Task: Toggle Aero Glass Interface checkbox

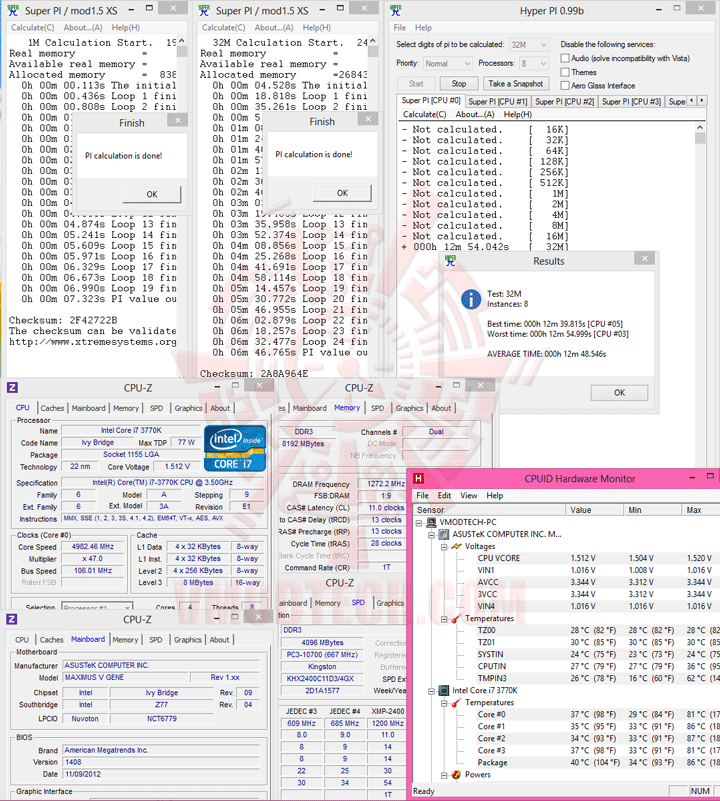Action: (x=565, y=86)
